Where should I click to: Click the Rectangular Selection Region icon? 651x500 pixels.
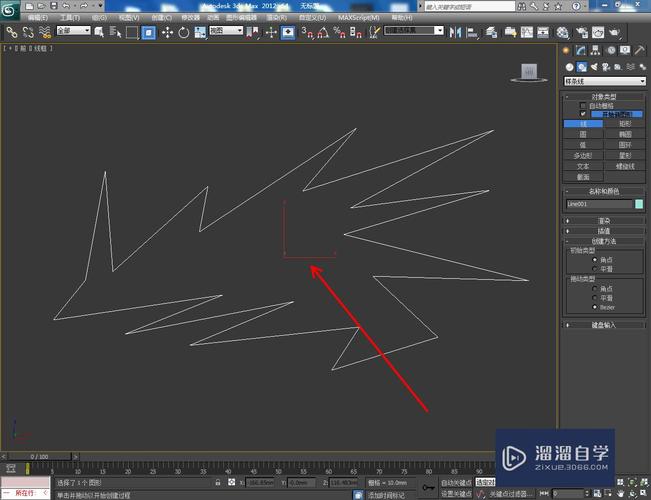132,32
